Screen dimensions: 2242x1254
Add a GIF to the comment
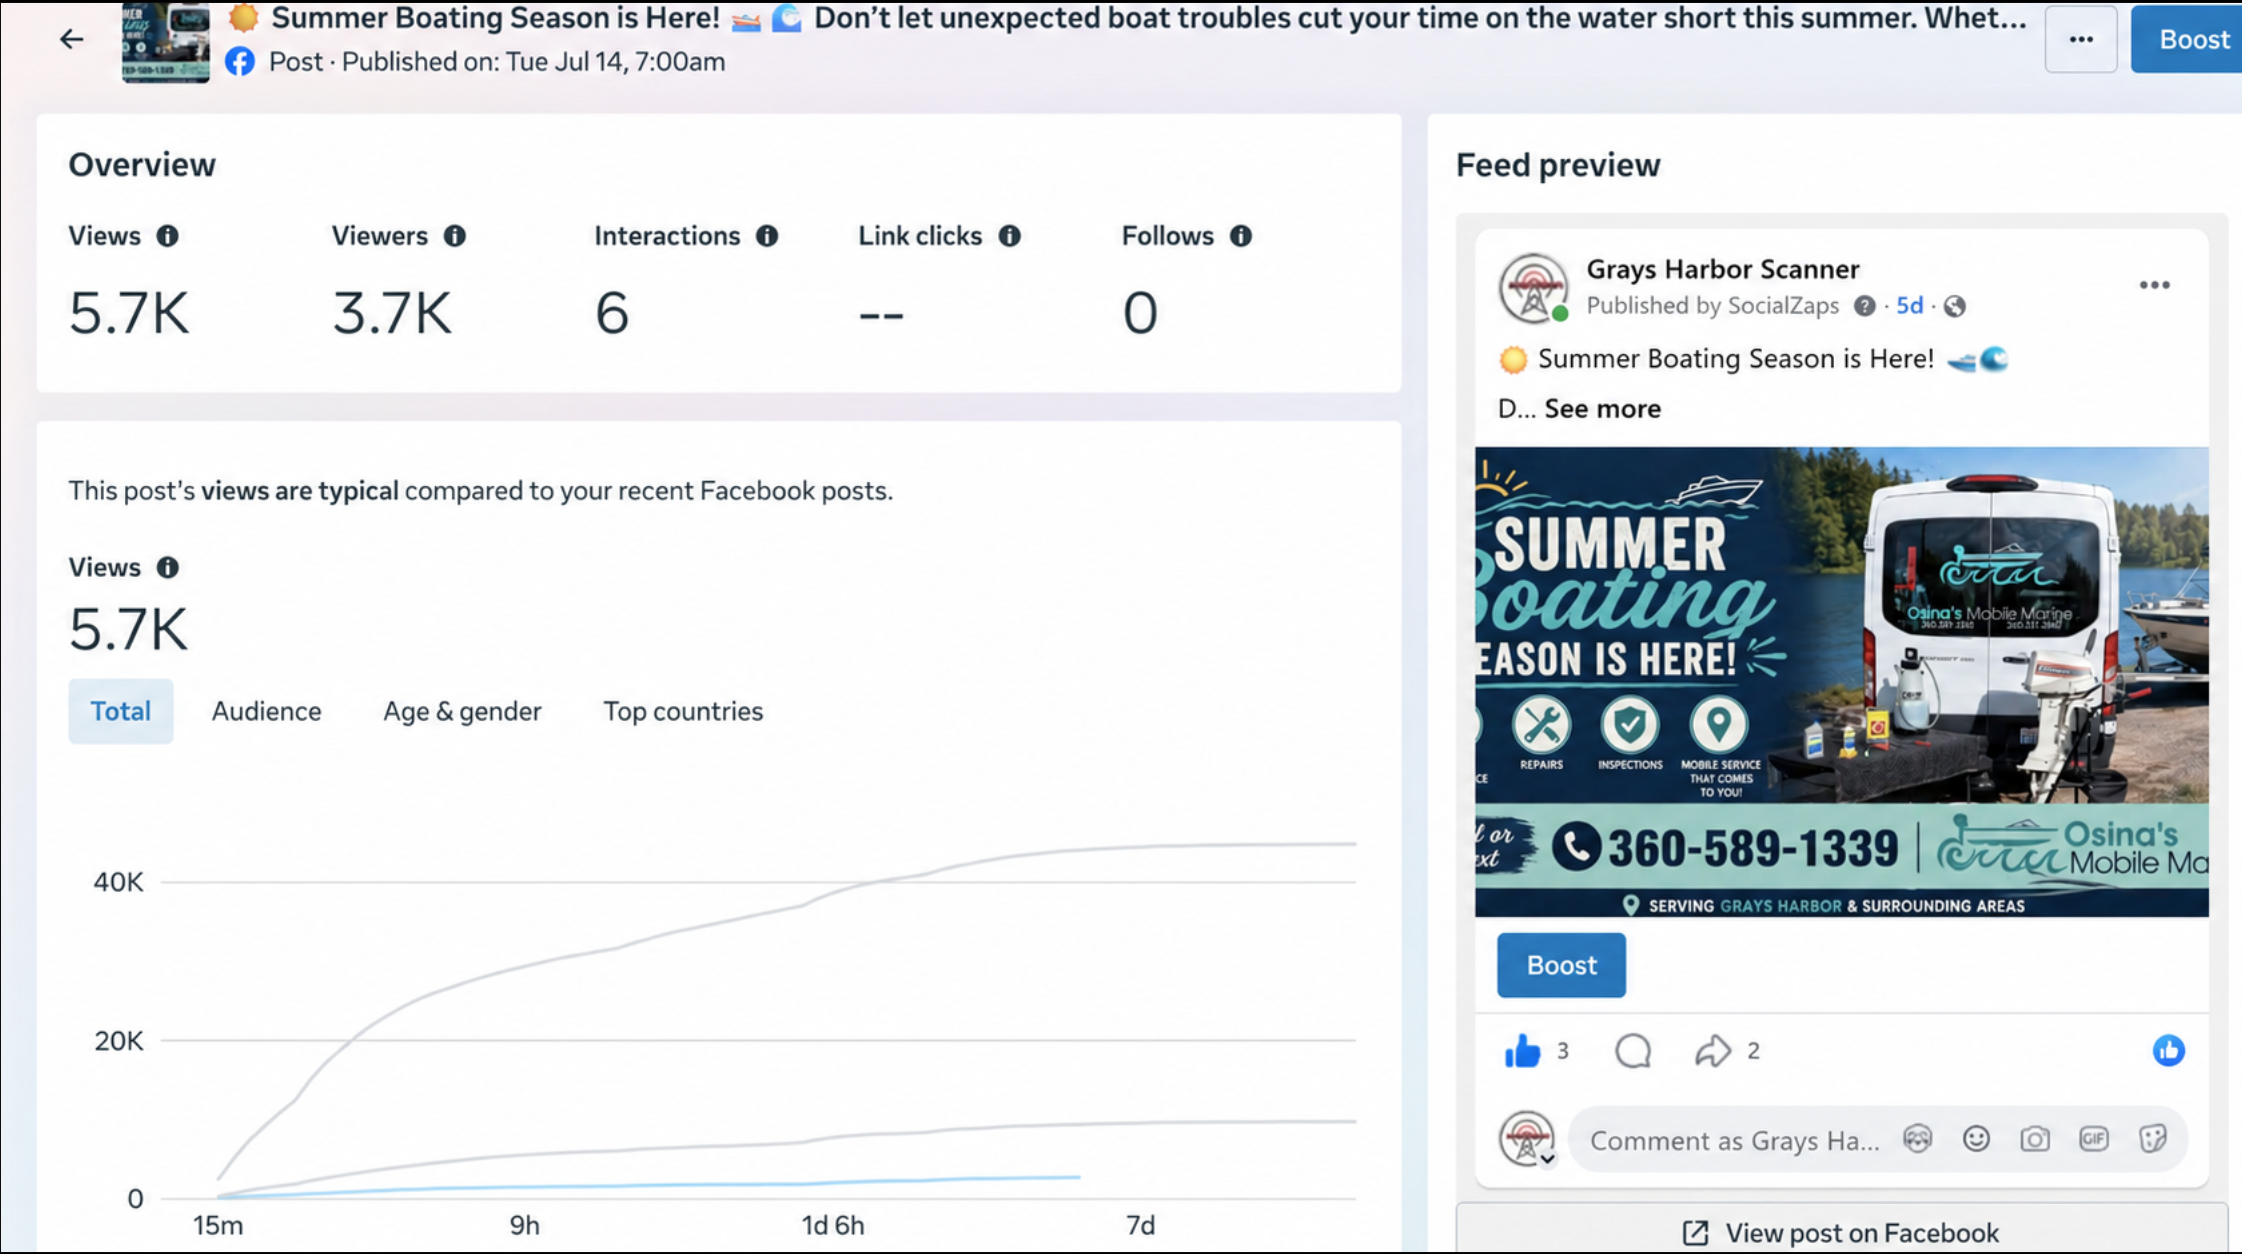pos(2094,1139)
